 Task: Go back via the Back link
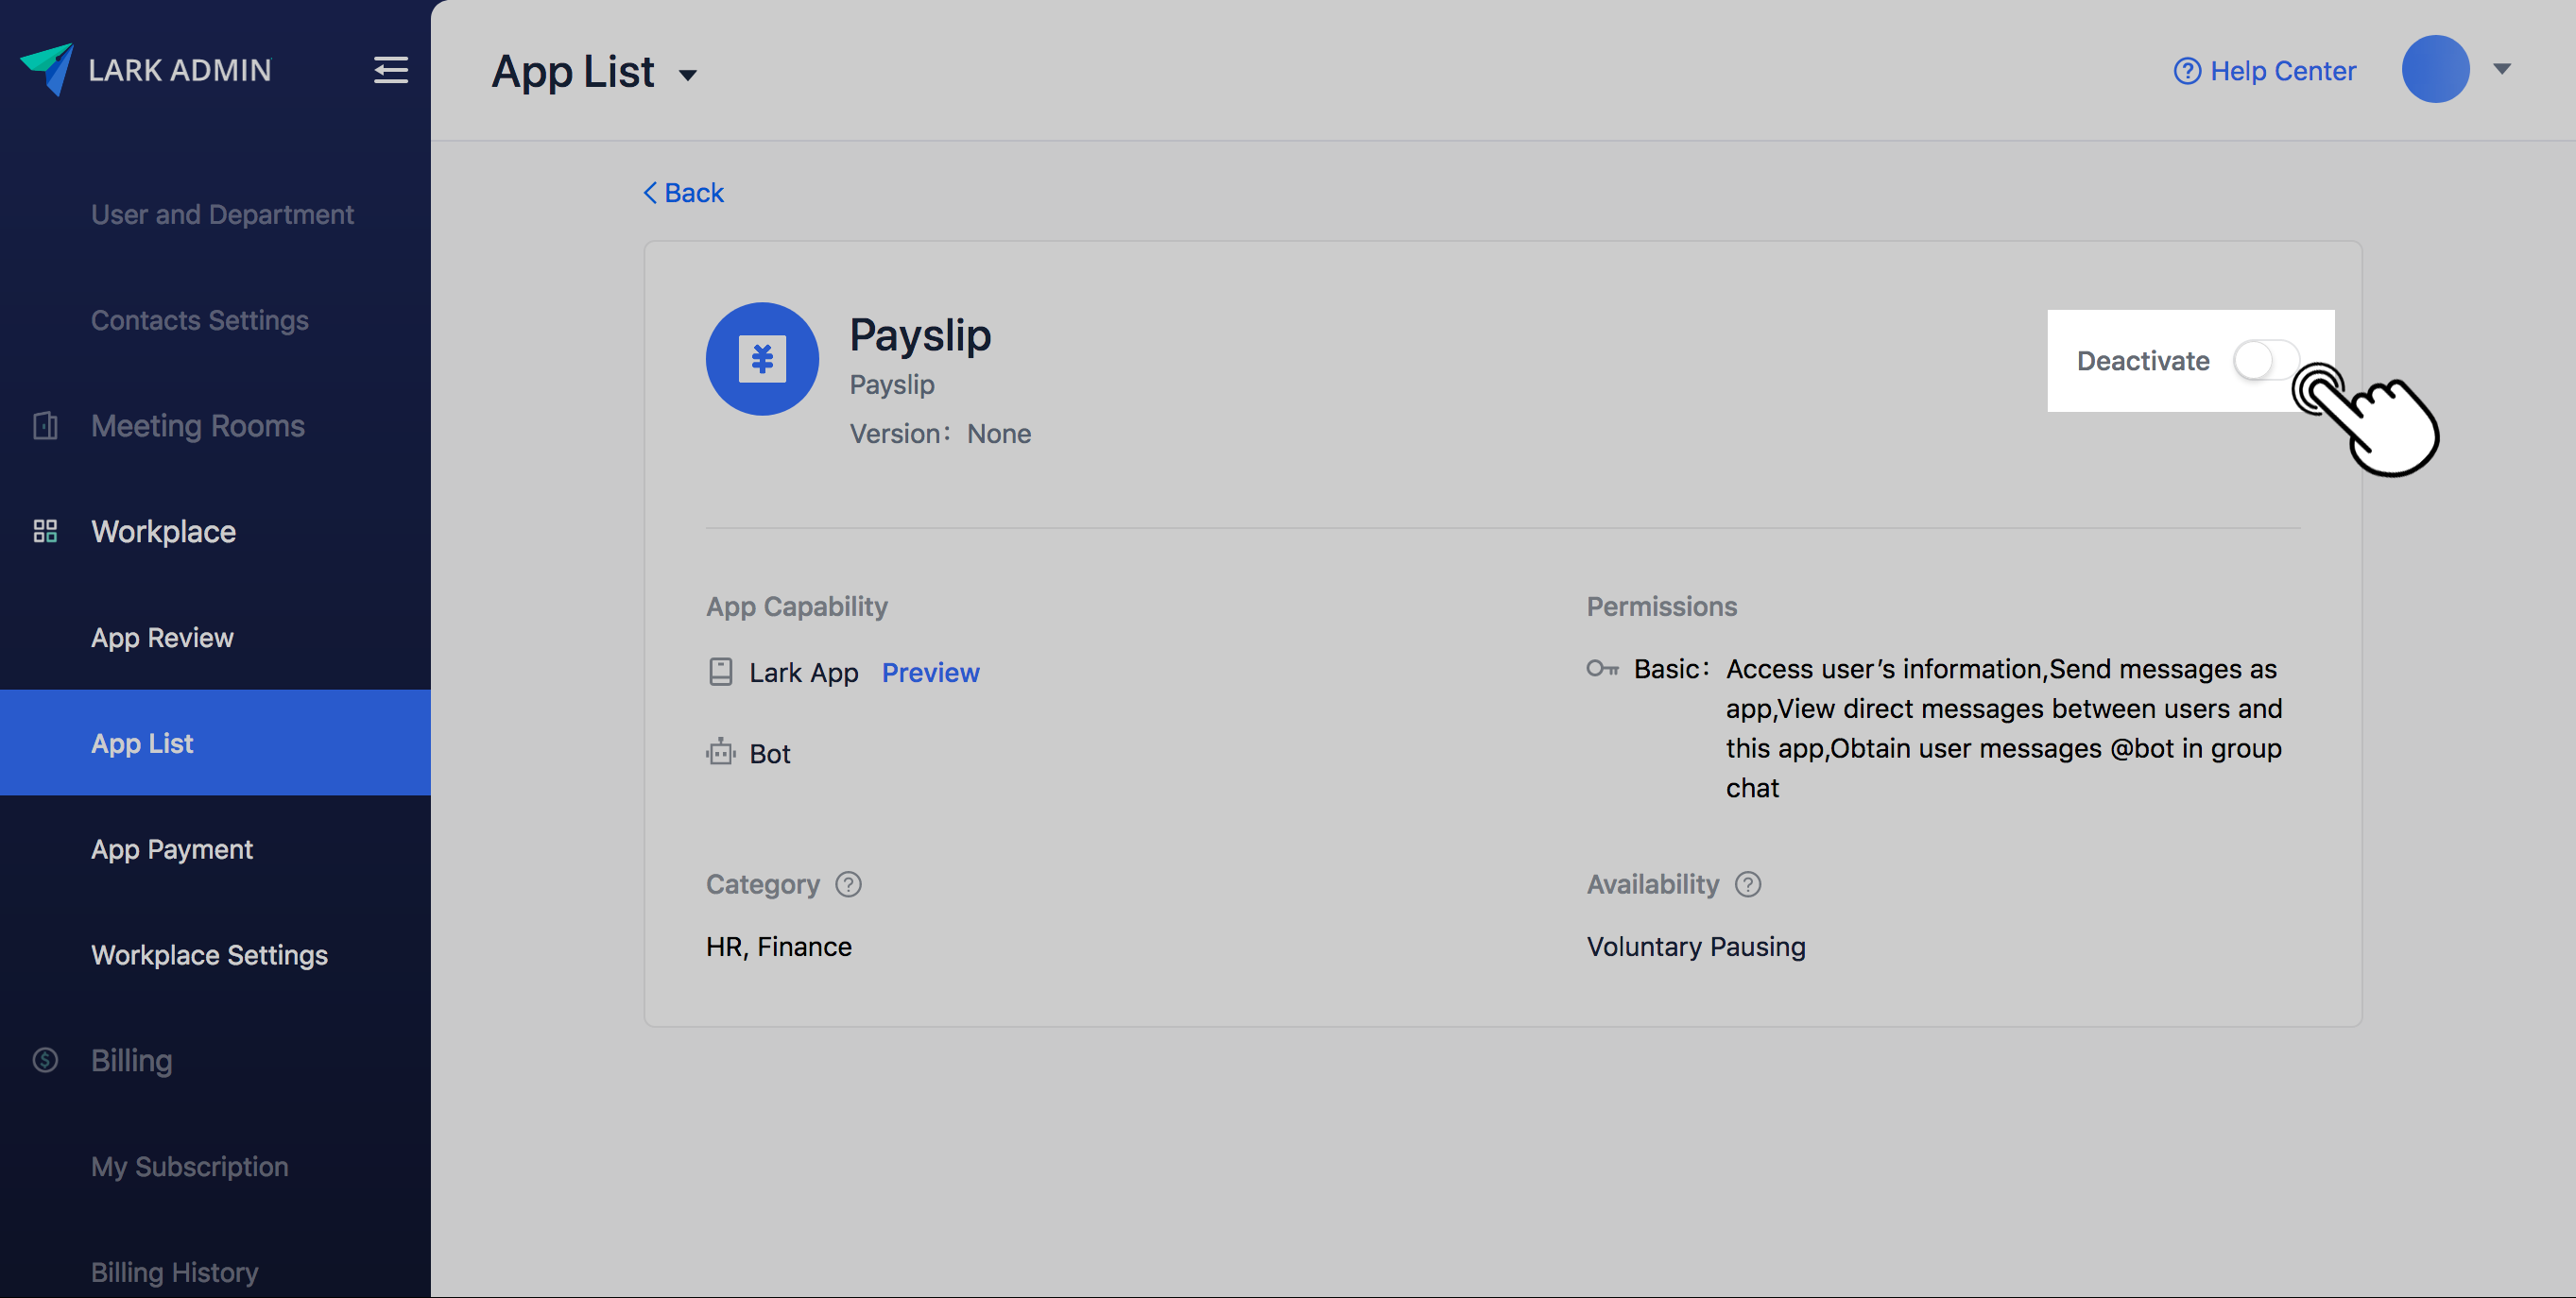tap(683, 192)
